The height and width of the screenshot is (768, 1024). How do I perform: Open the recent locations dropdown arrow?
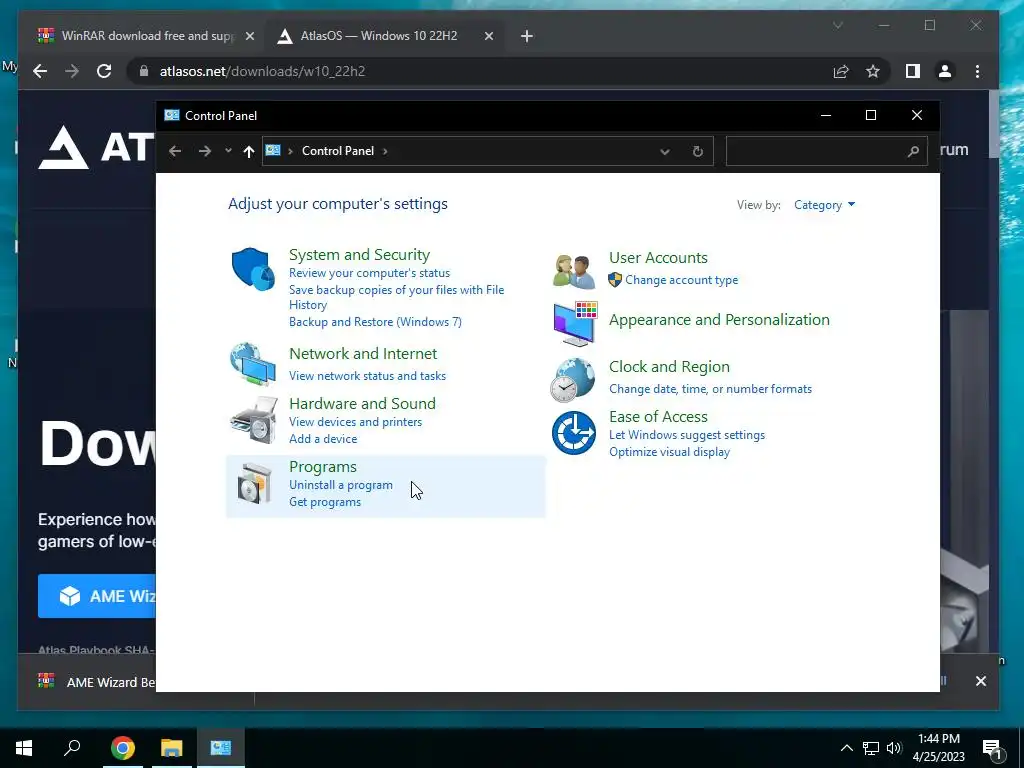(228, 151)
